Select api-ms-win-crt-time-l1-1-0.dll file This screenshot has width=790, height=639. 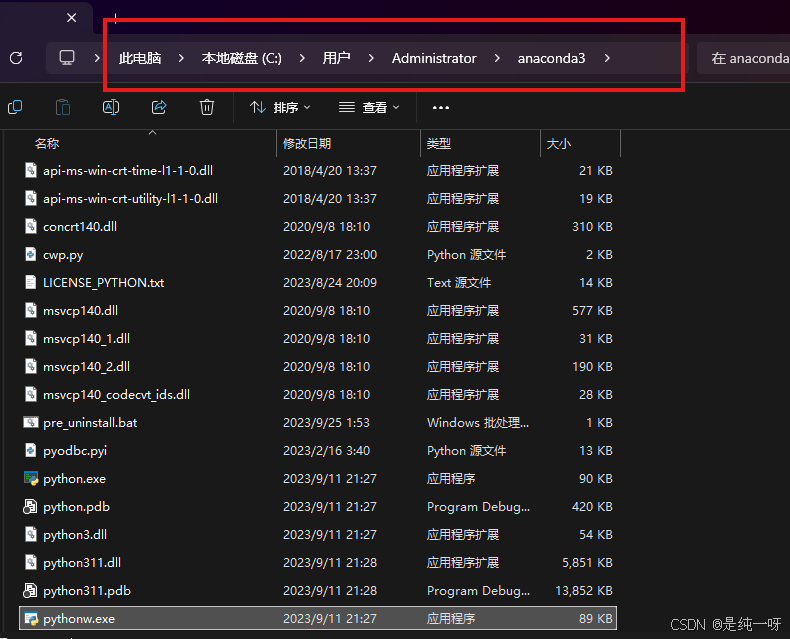coord(128,170)
